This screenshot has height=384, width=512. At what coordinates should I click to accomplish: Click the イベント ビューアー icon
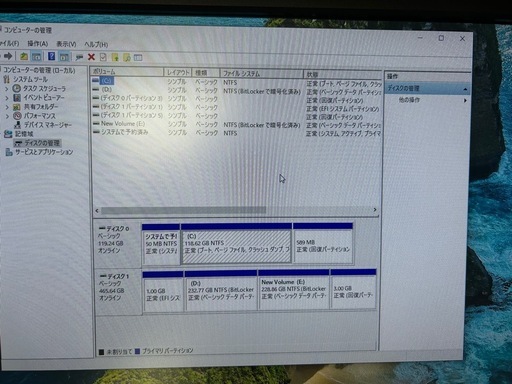[x=17, y=98]
